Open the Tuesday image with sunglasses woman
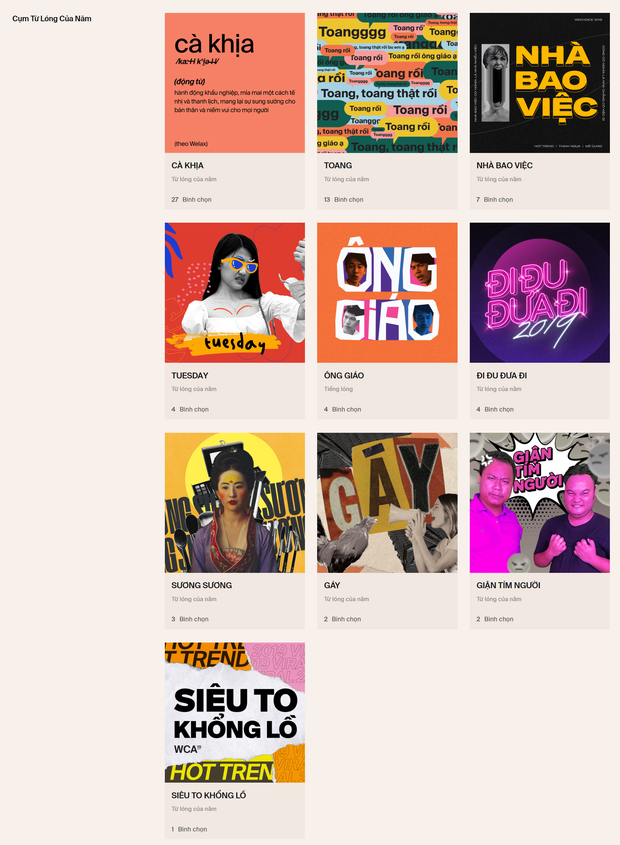Viewport: 620px width, 845px height. 235,293
